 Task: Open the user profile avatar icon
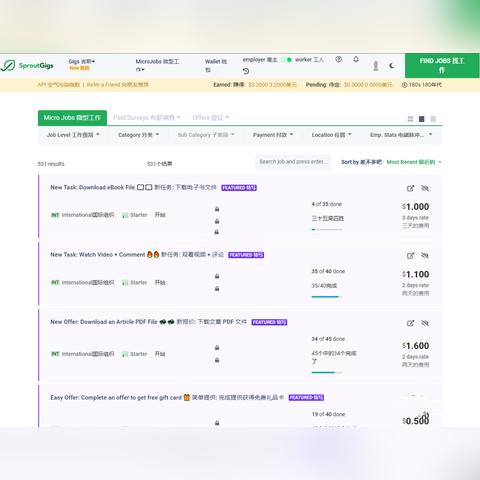tap(376, 66)
